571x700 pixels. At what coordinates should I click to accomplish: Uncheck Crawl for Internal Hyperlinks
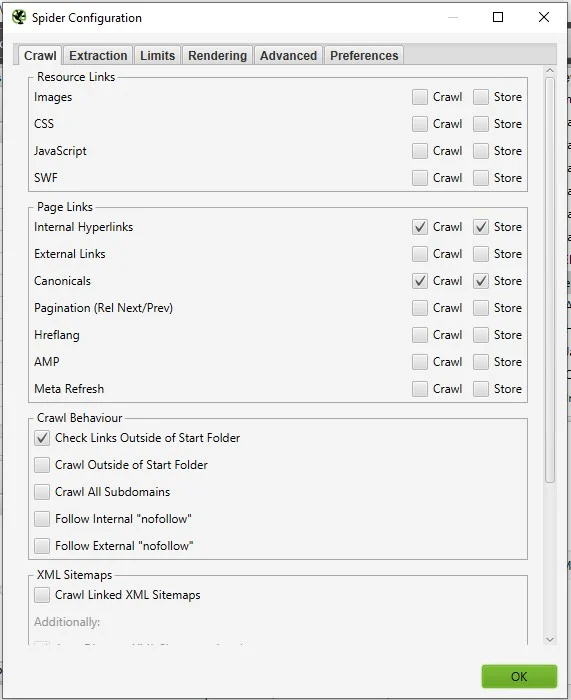[x=420, y=227]
